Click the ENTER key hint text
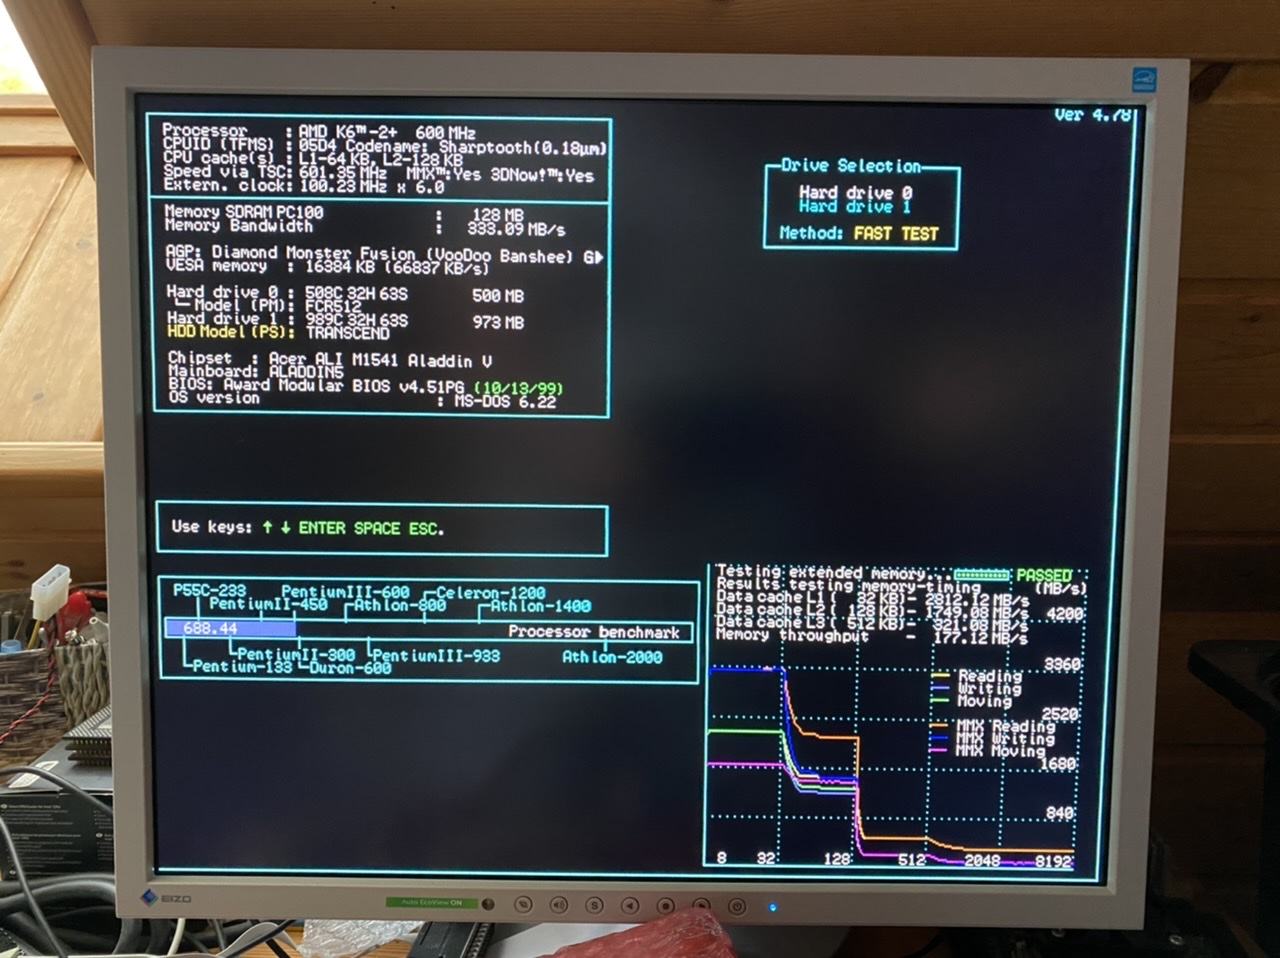Viewport: 1280px width, 958px height. pos(322,528)
